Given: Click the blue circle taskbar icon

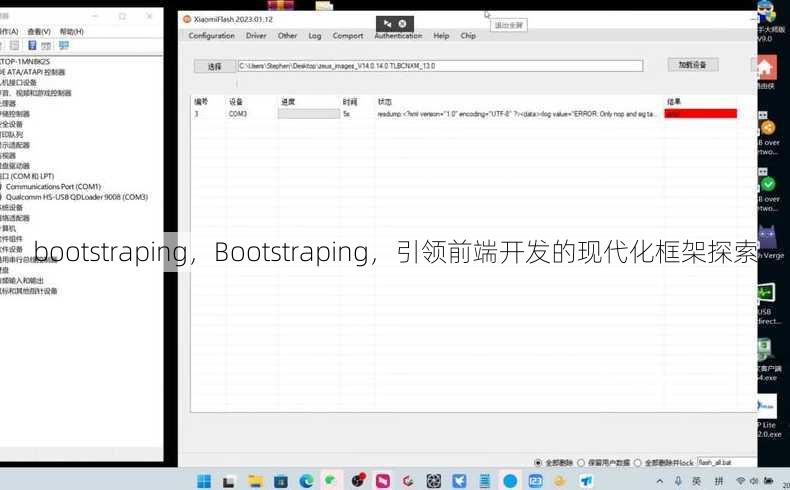Looking at the screenshot, I should 510,481.
